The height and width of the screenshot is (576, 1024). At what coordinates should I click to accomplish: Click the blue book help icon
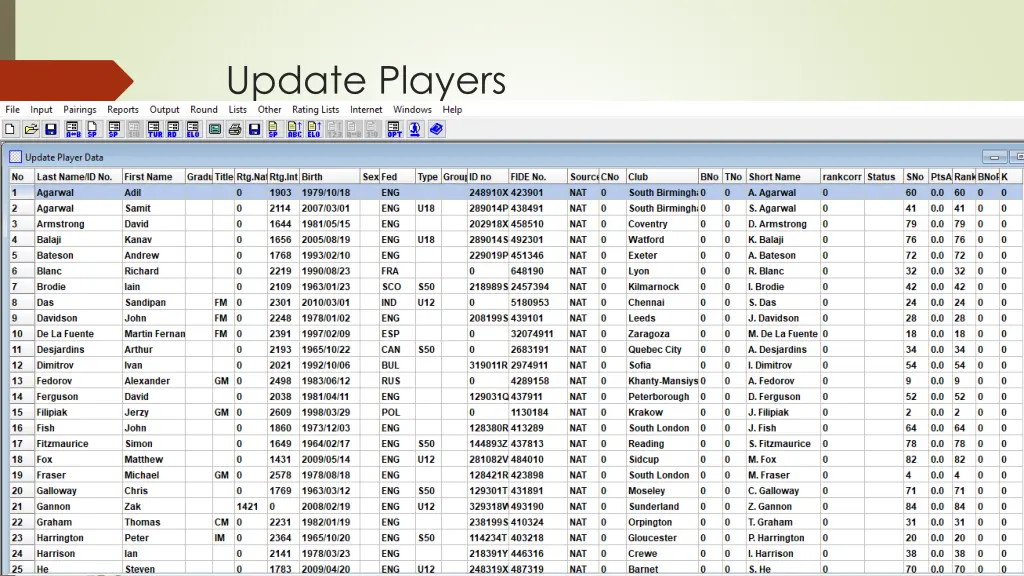tap(436, 129)
